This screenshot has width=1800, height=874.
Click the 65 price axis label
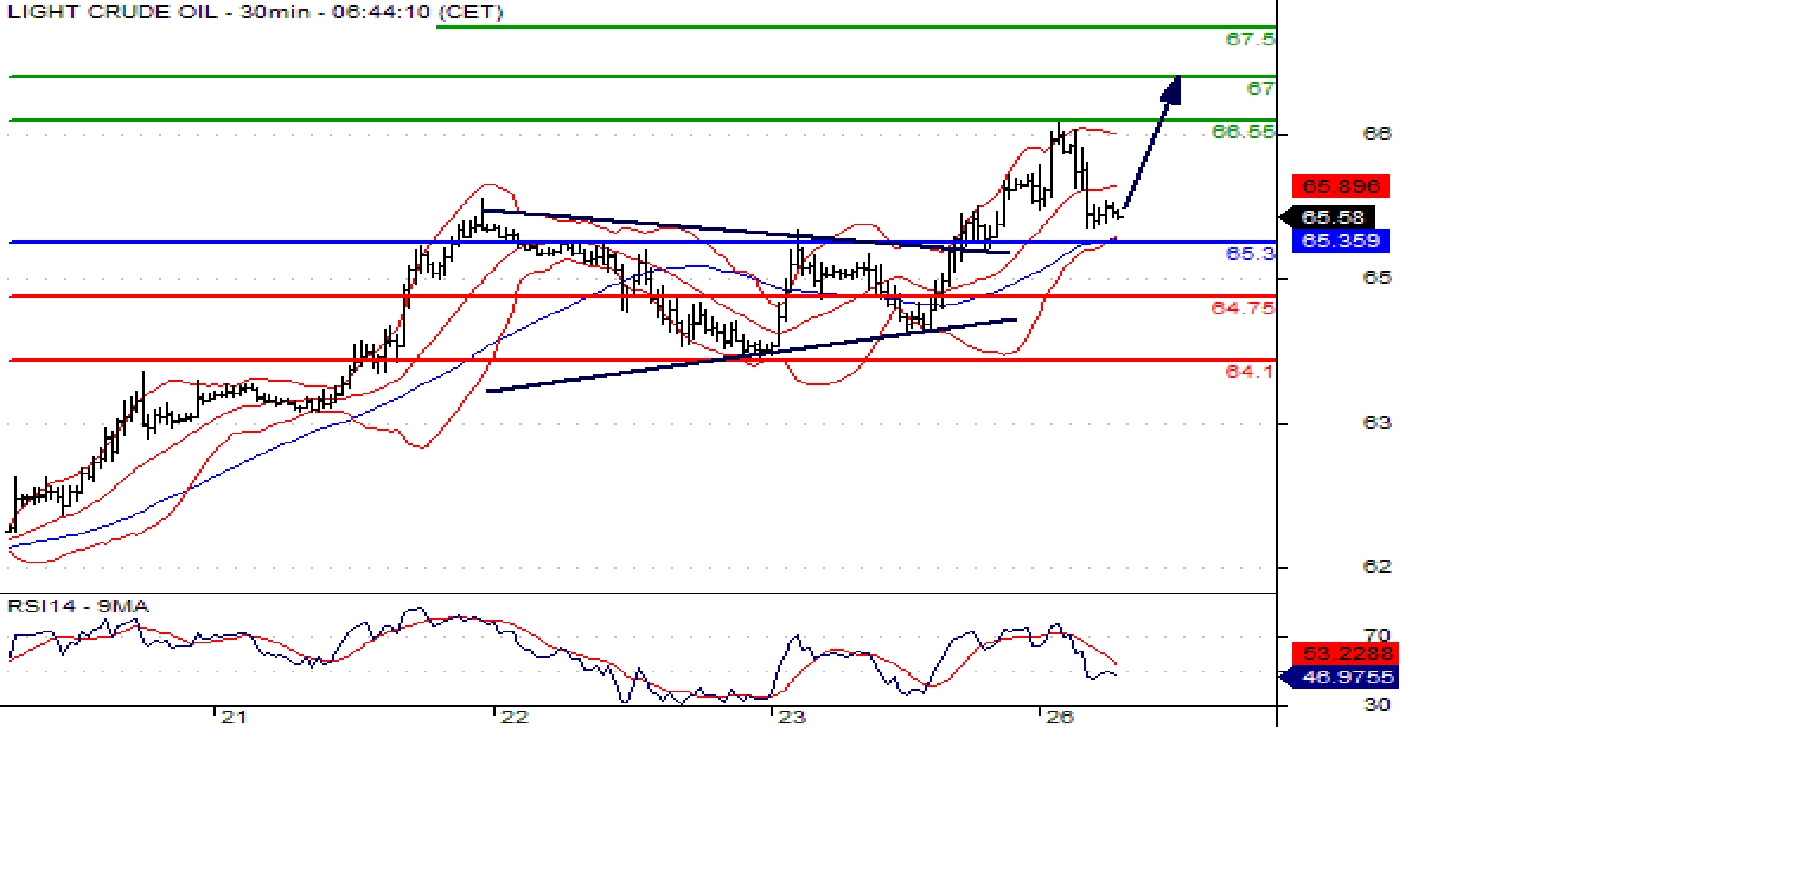pos(1377,278)
